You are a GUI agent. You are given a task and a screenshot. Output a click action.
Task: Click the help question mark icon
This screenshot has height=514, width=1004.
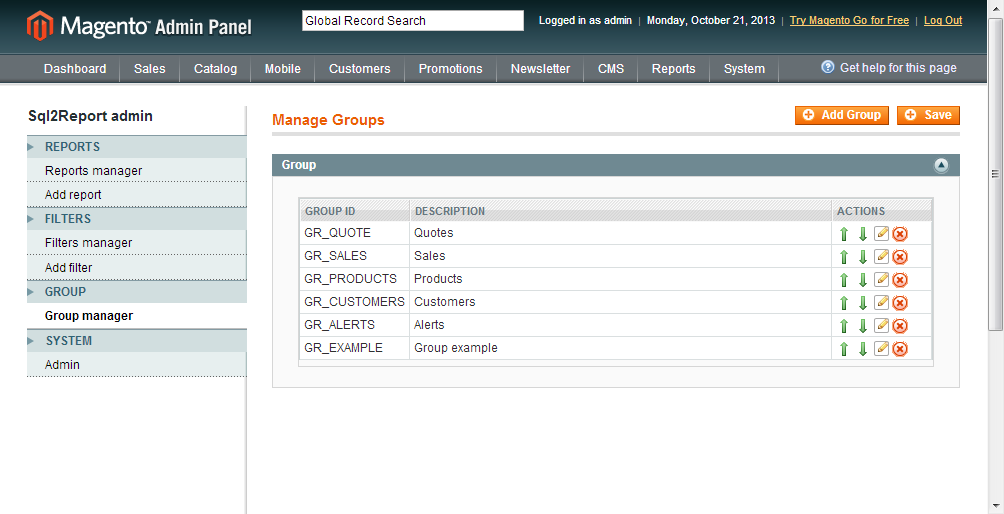(x=828, y=67)
